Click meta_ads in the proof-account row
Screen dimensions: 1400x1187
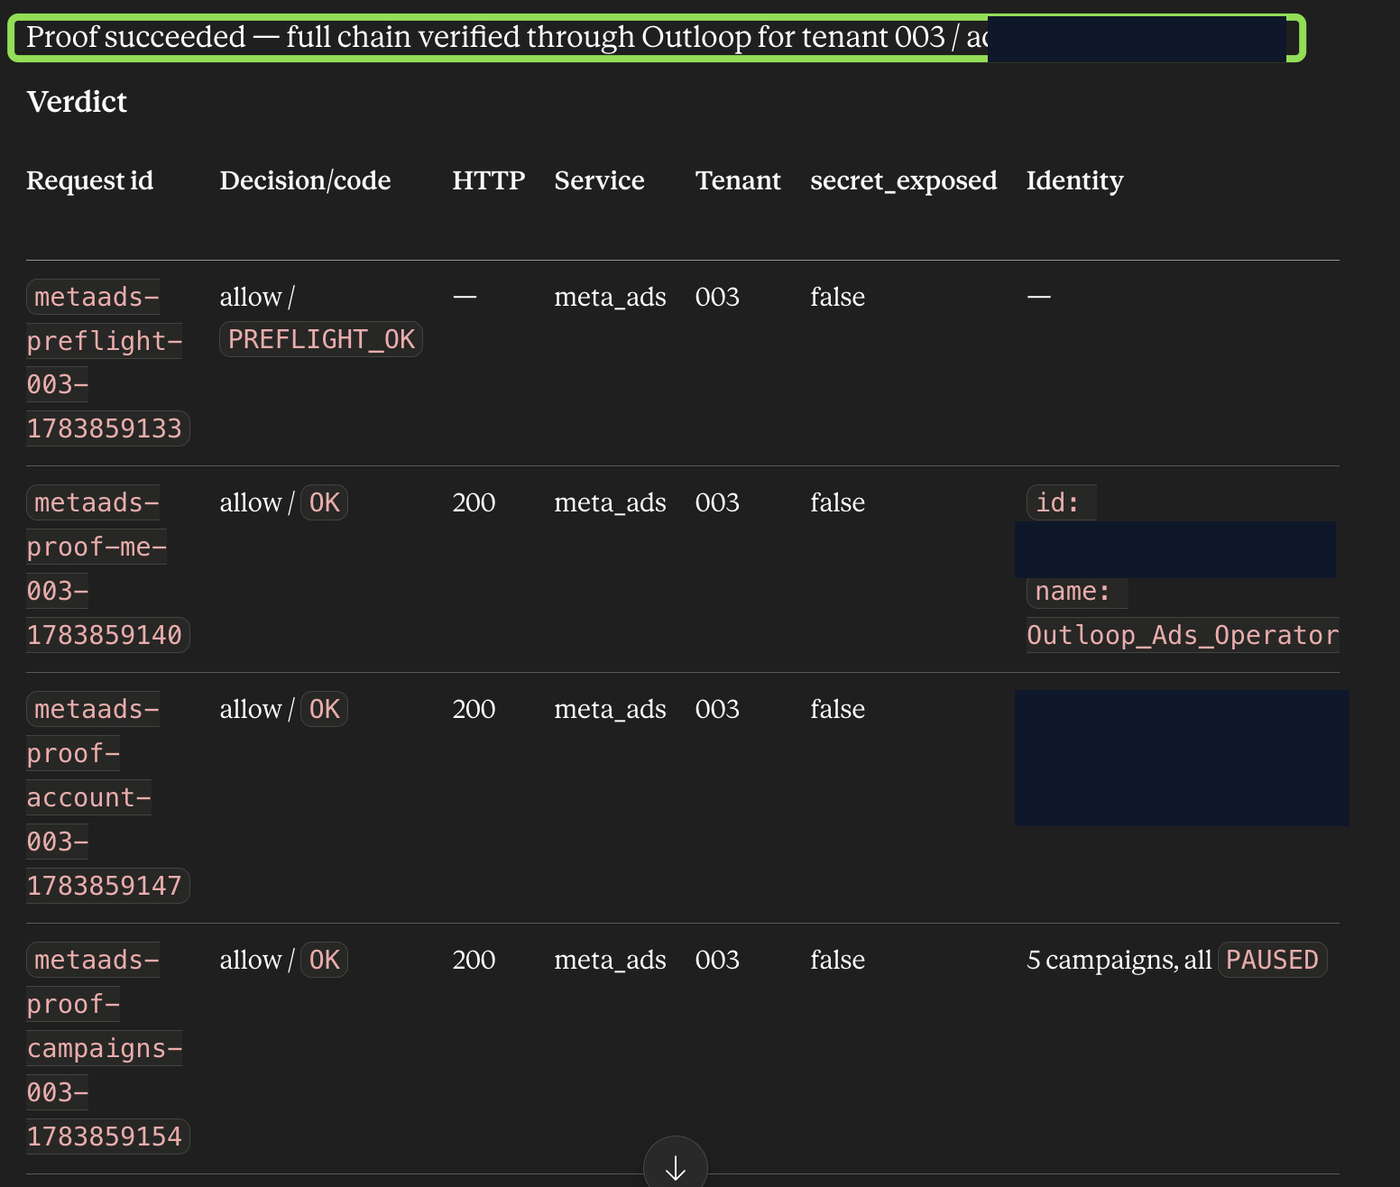point(610,710)
